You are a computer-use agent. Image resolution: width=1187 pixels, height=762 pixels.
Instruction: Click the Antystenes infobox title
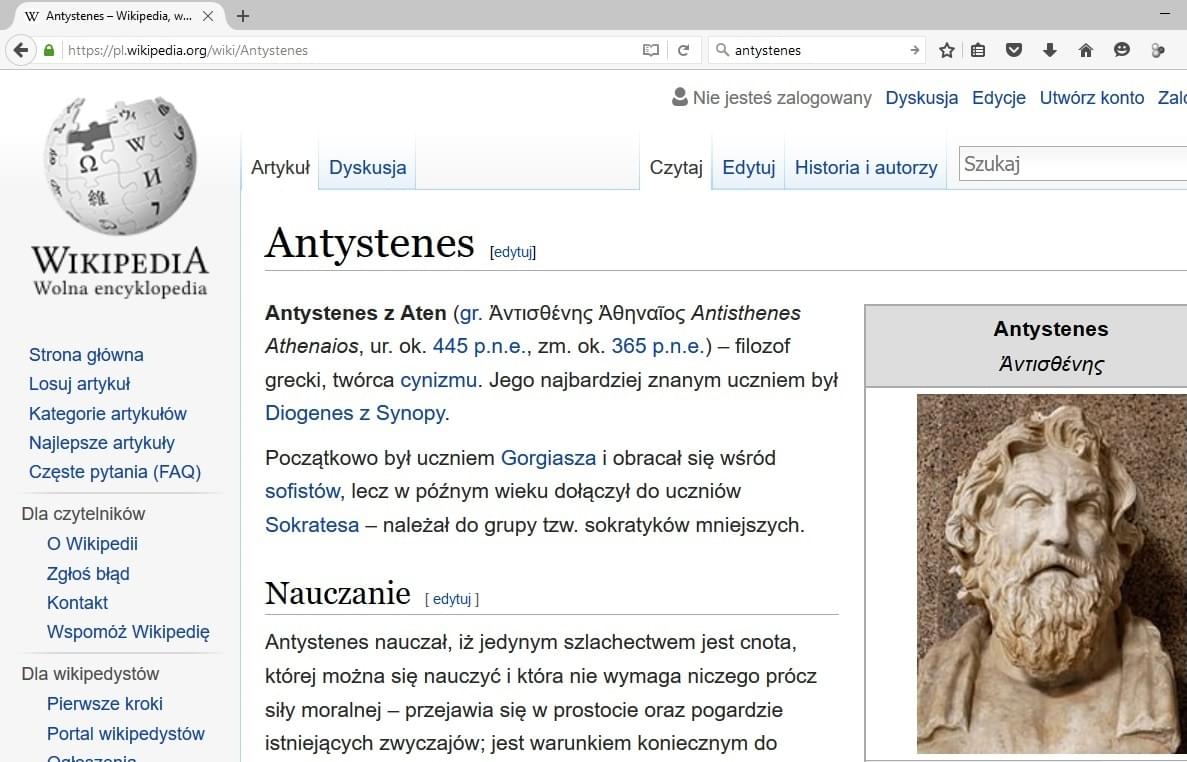(x=1051, y=329)
